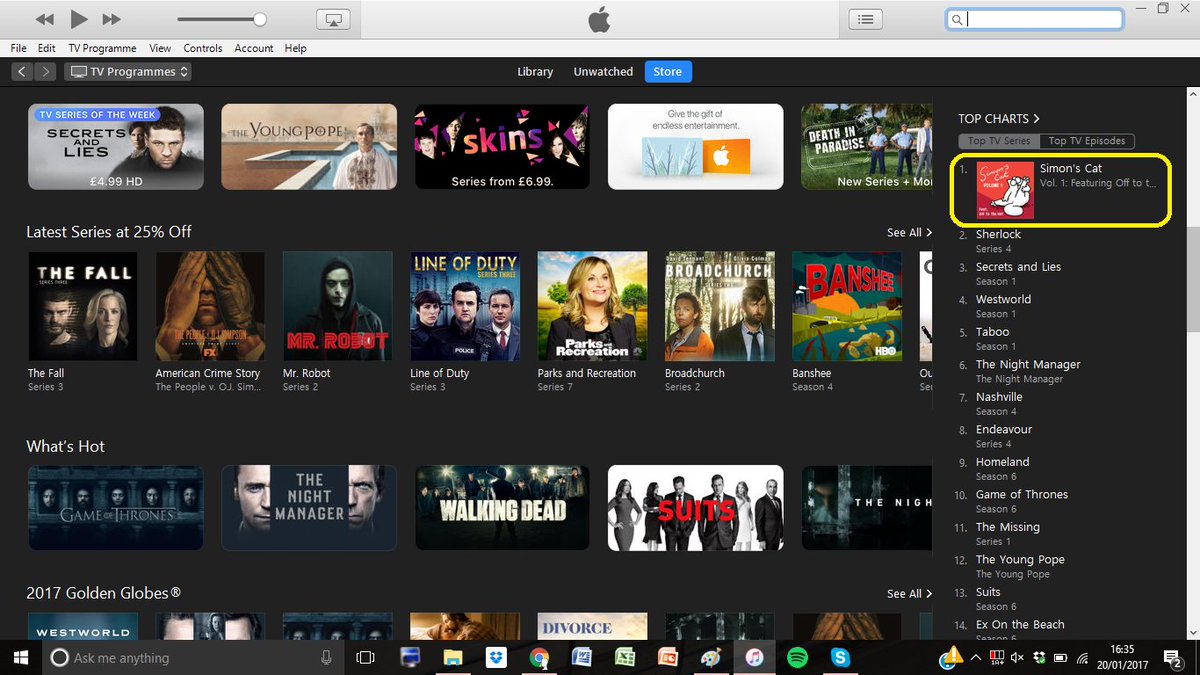Open the Controls menu
The height and width of the screenshot is (675, 1200).
pyautogui.click(x=203, y=48)
